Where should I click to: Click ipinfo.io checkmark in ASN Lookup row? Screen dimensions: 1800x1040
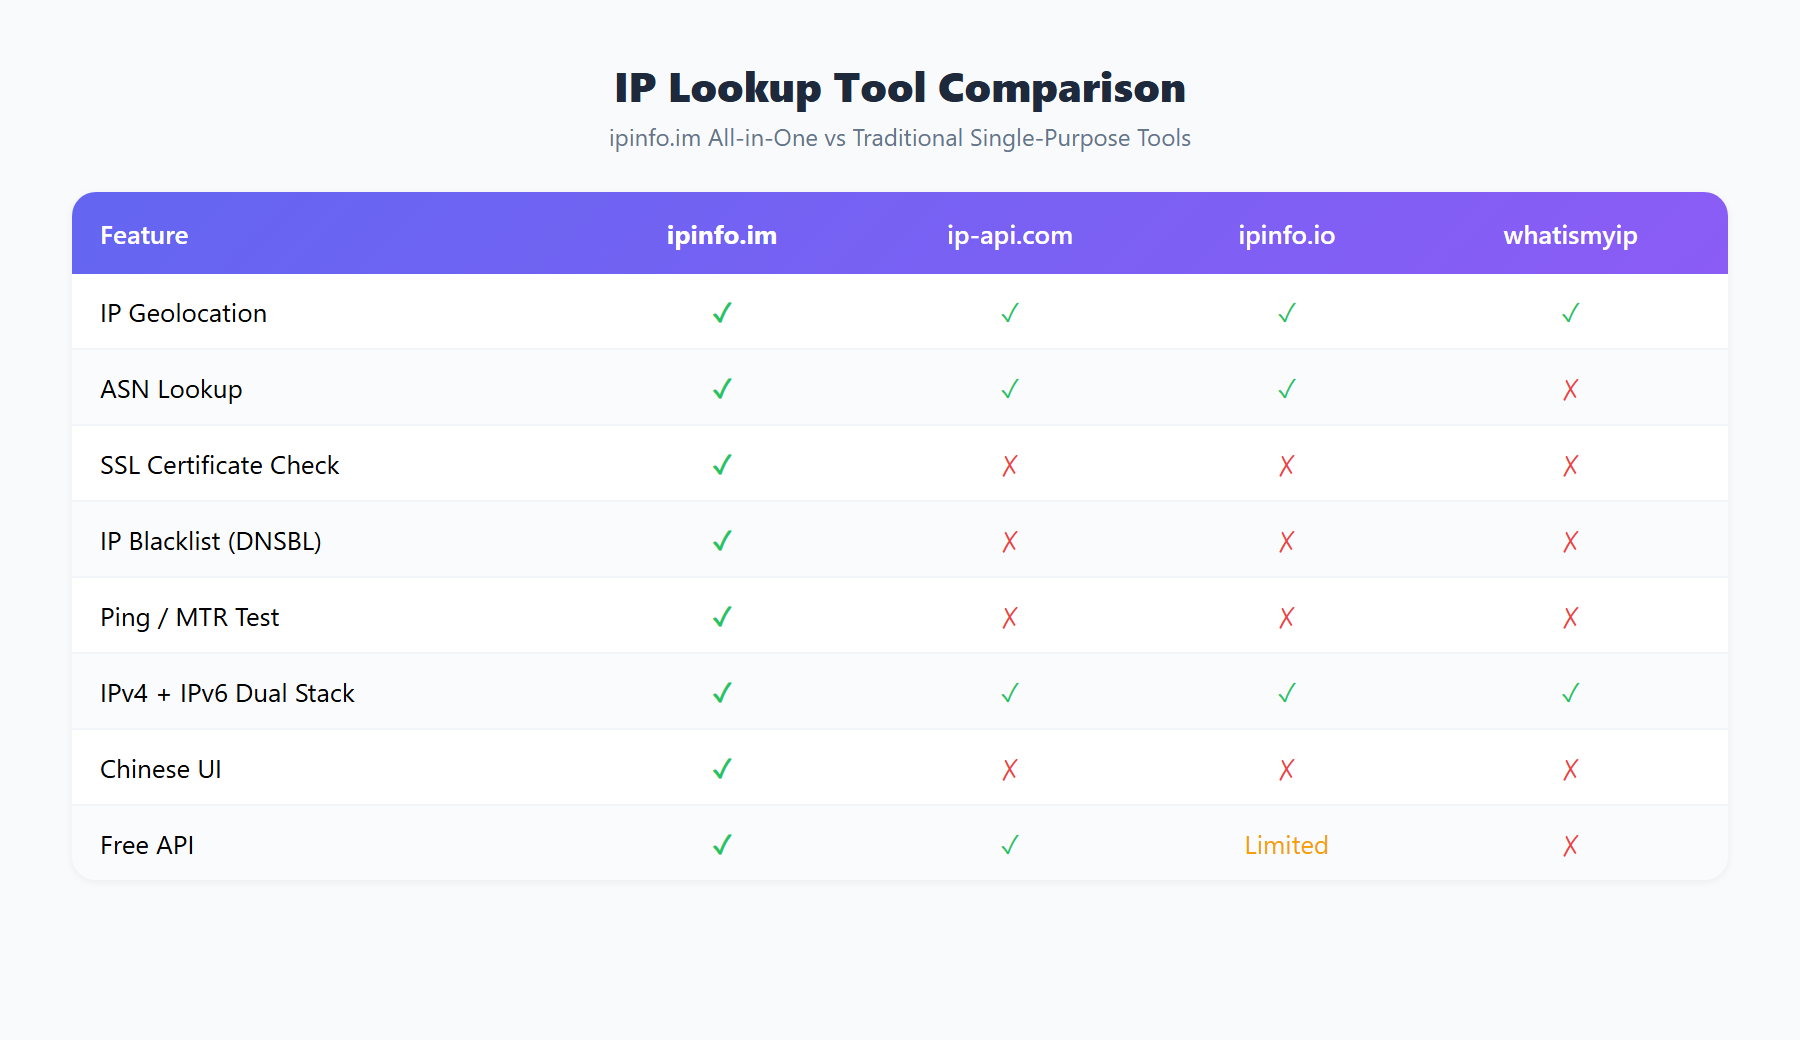[1287, 389]
